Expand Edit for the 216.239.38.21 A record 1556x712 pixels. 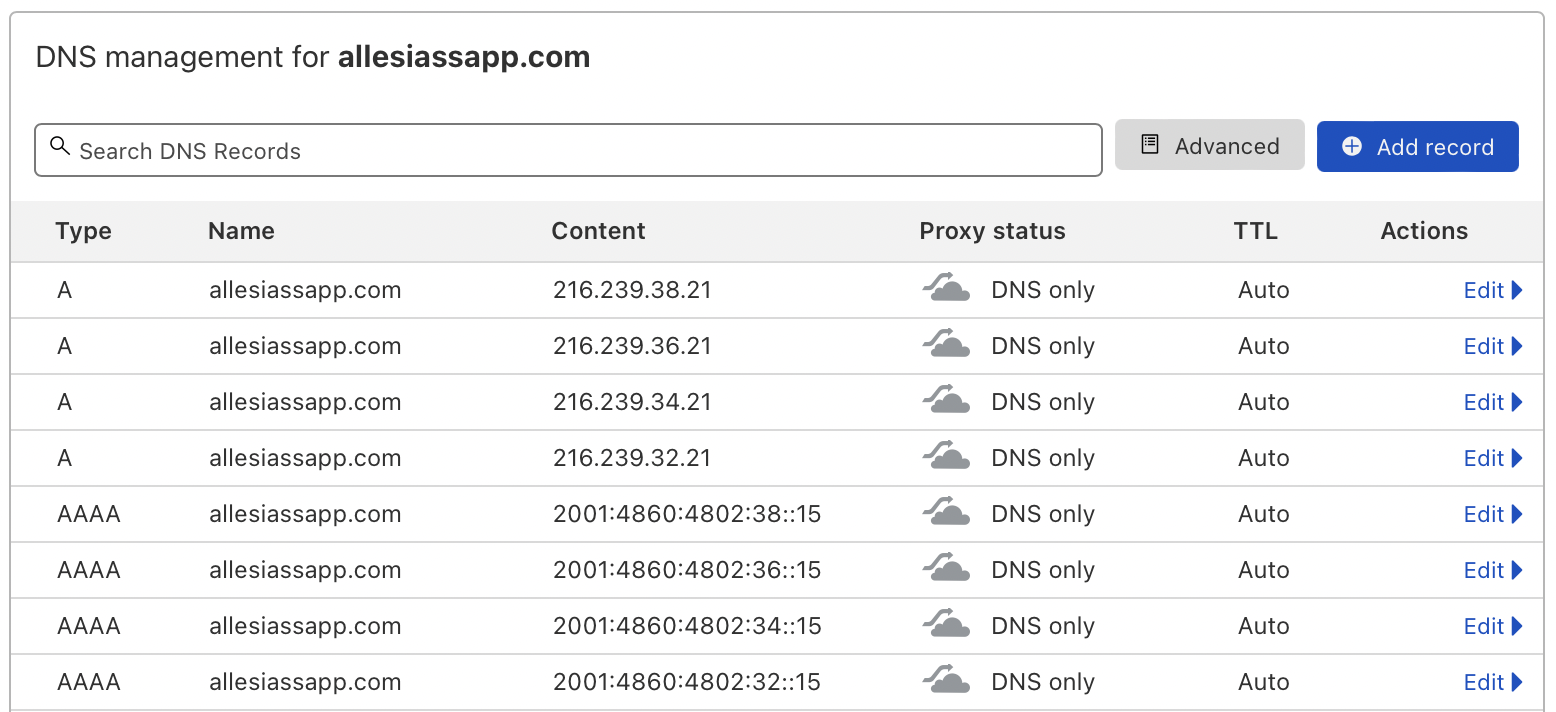(x=1492, y=290)
